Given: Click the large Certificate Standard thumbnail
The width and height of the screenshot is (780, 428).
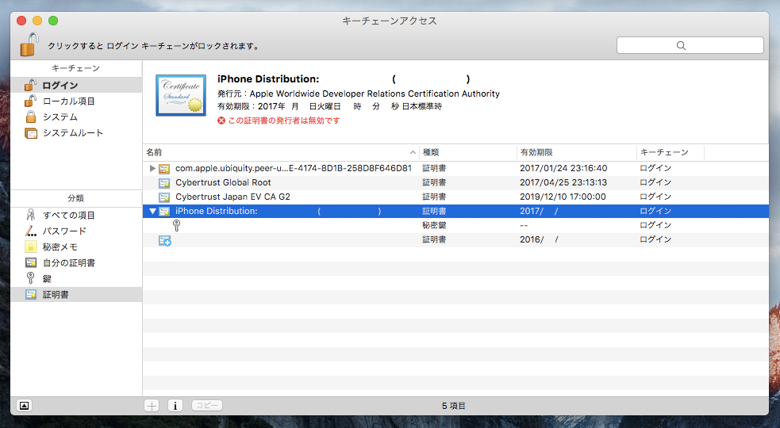Looking at the screenshot, I should pos(181,95).
